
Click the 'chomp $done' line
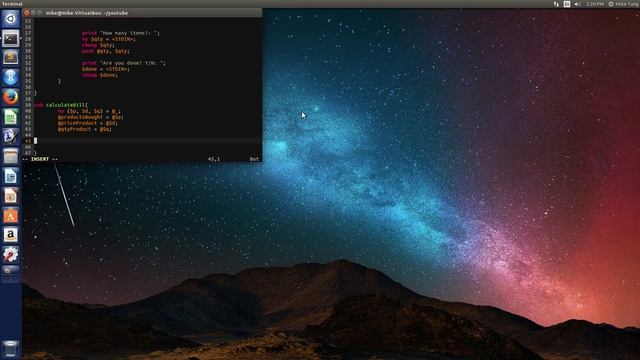[100, 75]
